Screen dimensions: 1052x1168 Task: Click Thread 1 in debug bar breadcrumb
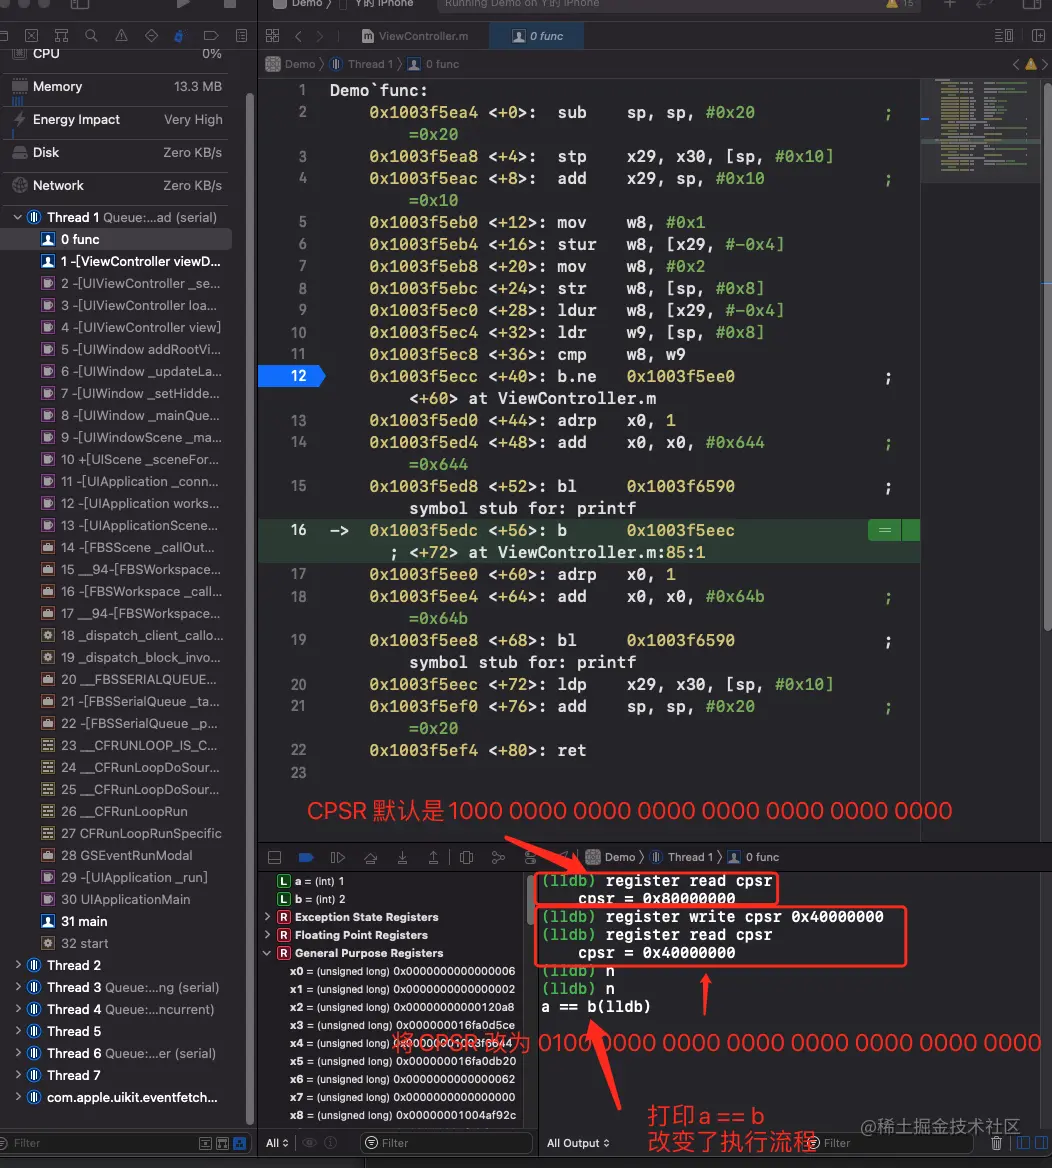click(681, 857)
